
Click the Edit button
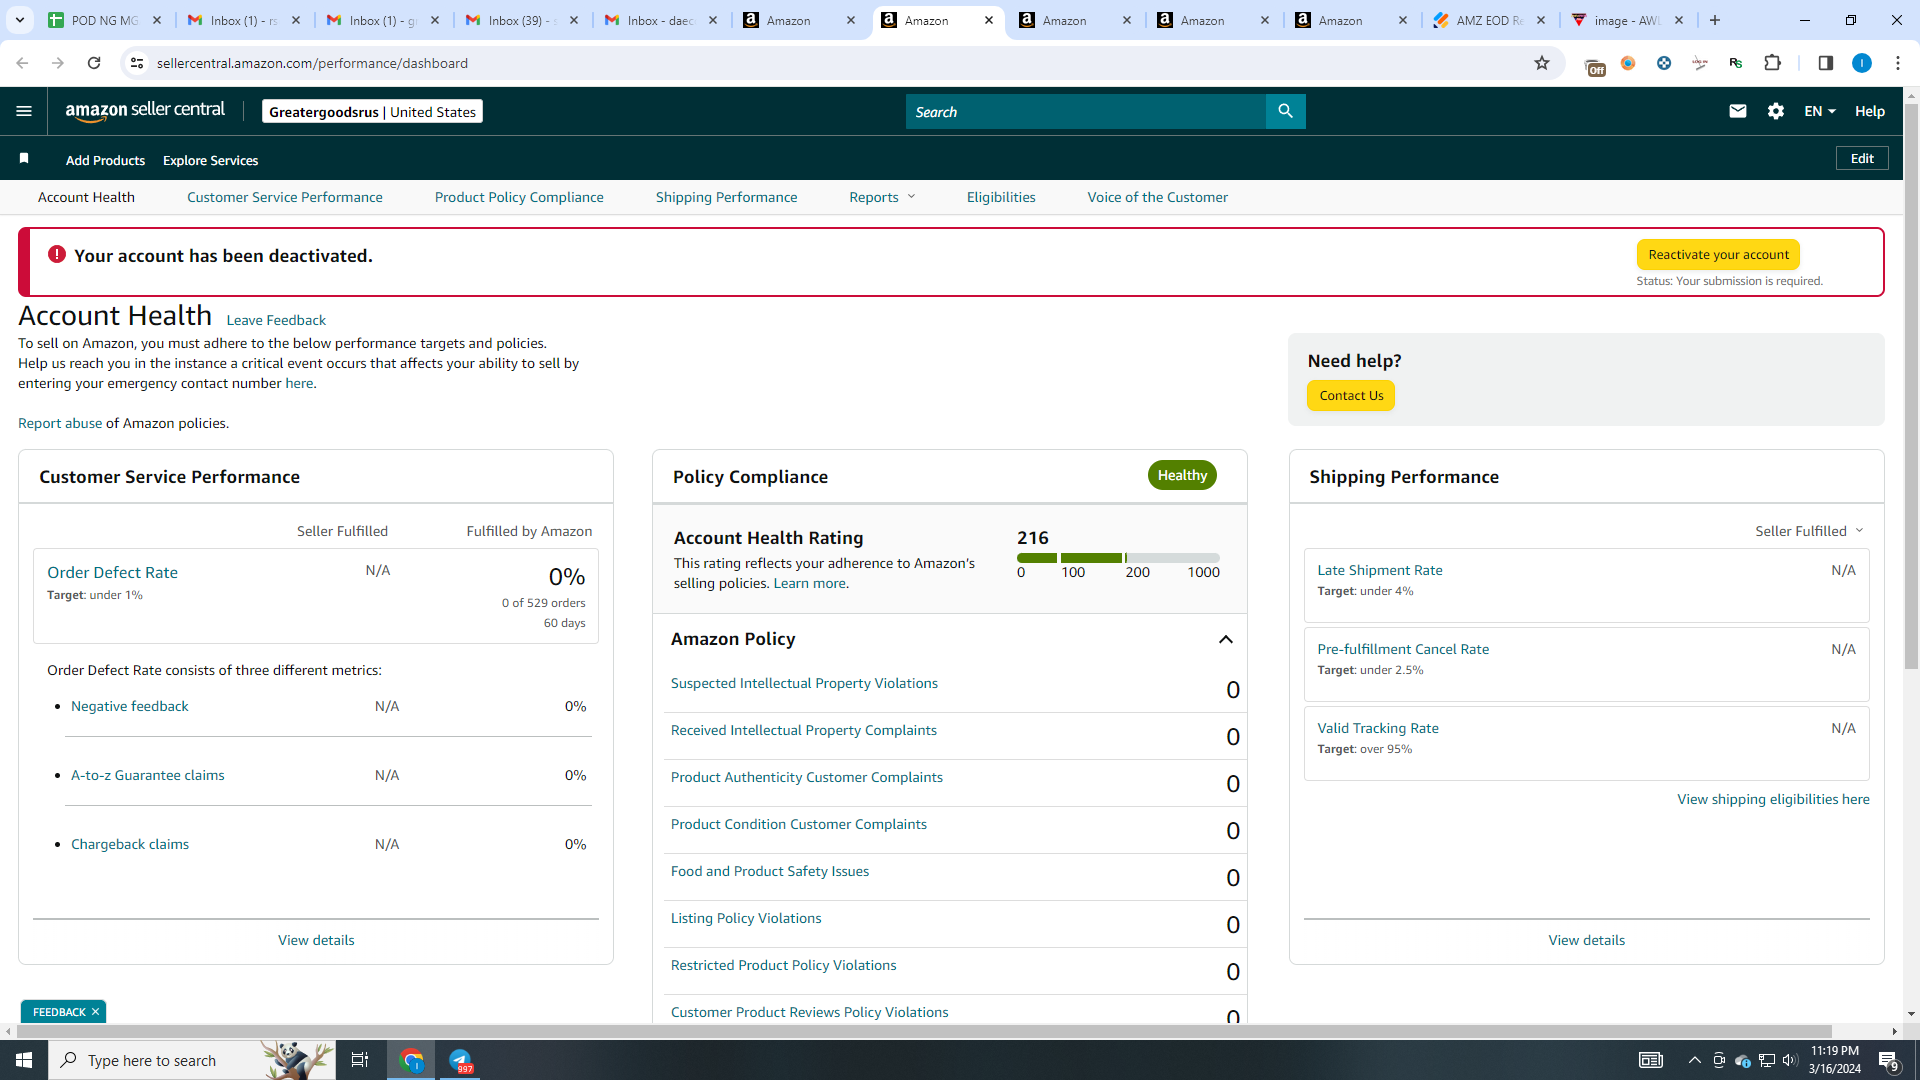pos(1862,158)
